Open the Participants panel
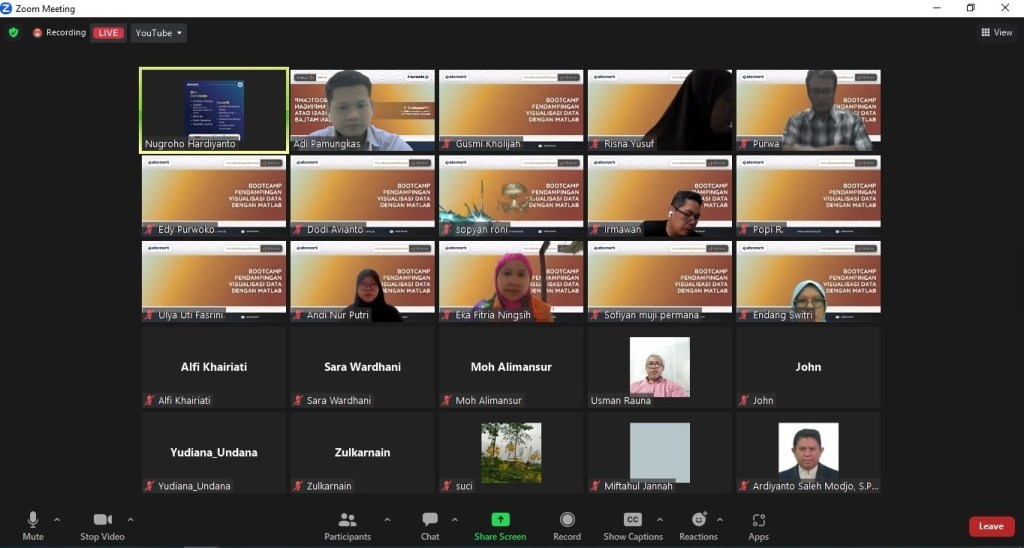 pos(347,526)
